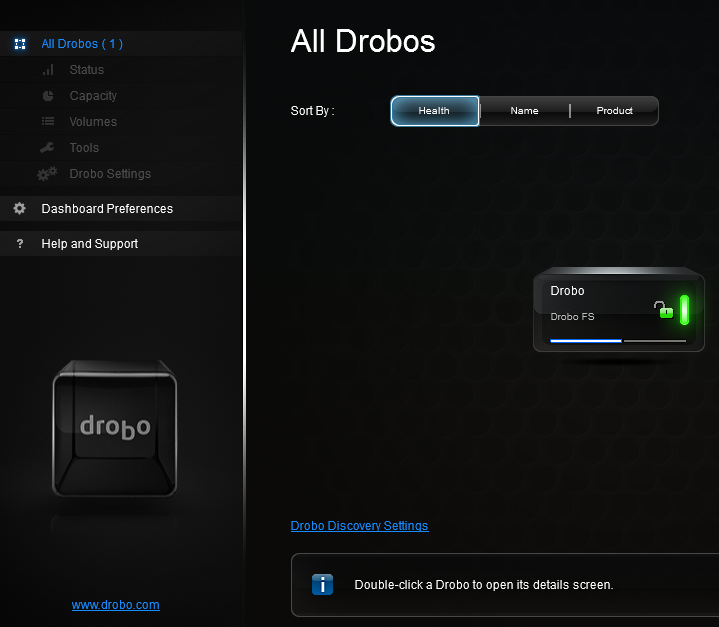719x627 pixels.
Task: Open Help and Support
Action: point(121,244)
